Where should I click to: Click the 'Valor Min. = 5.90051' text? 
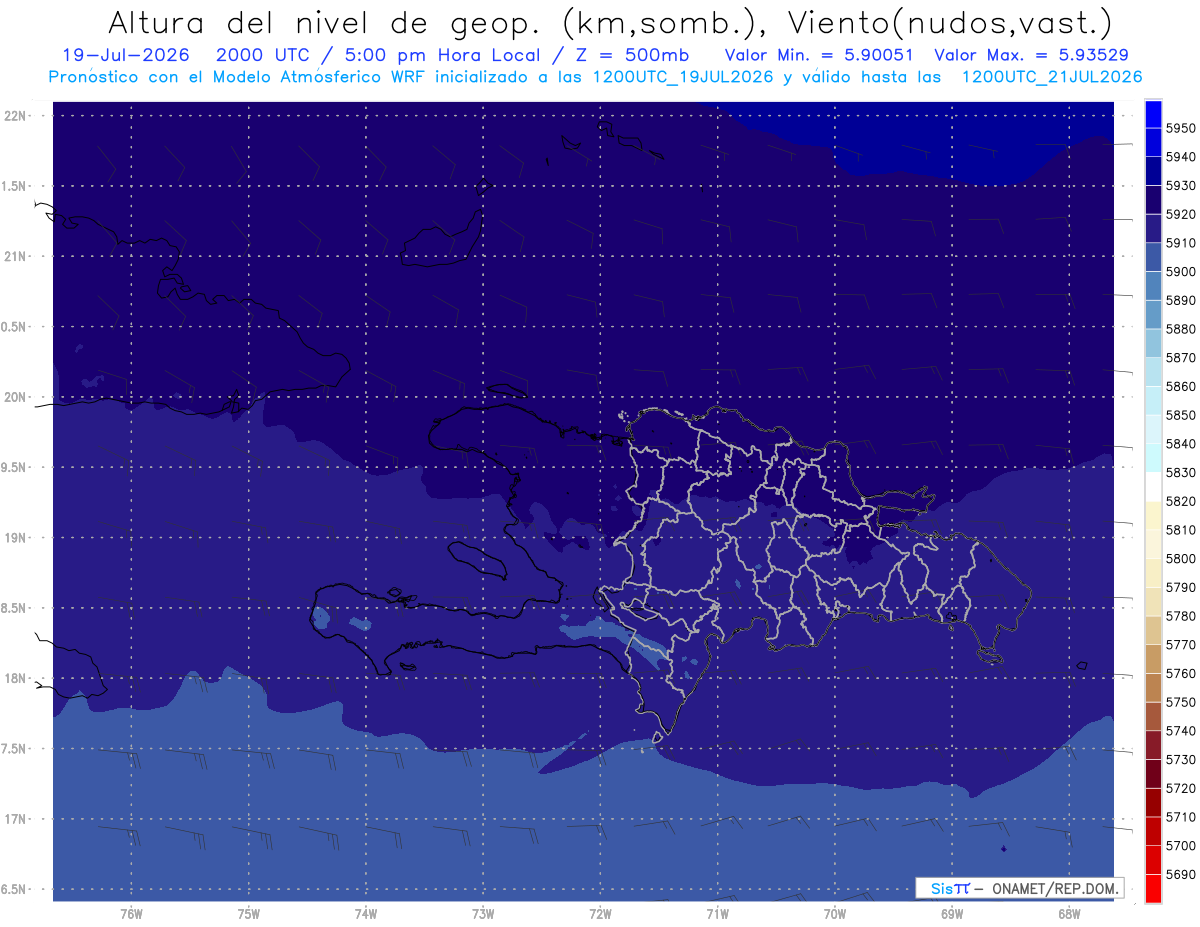coord(819,55)
